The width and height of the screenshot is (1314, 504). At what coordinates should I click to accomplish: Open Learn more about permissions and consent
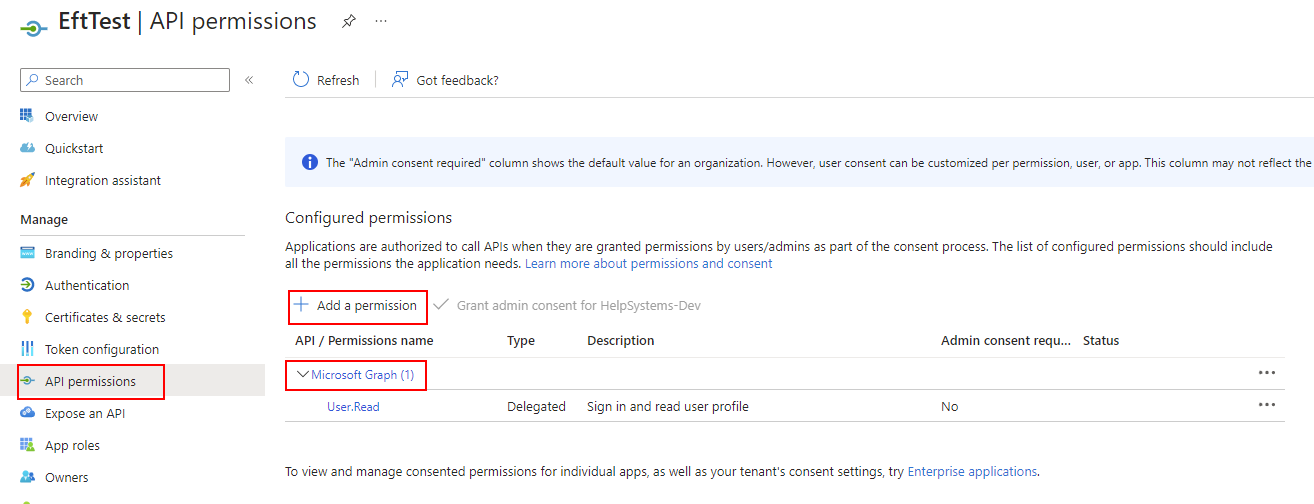pyautogui.click(x=648, y=264)
